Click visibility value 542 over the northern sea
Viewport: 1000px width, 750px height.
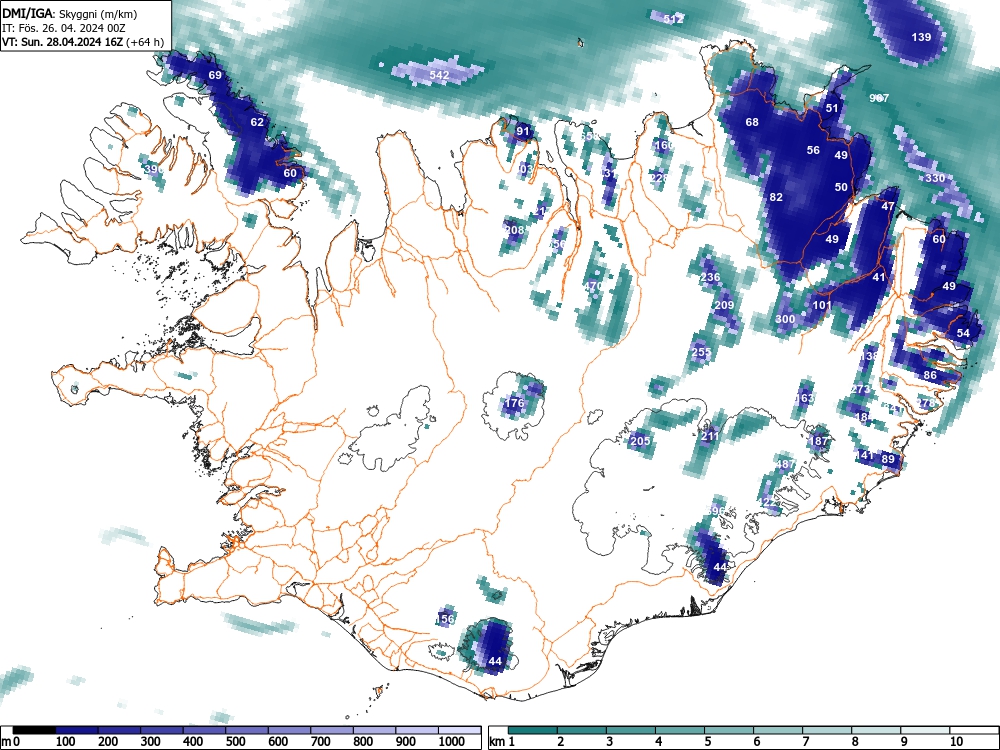439,75
